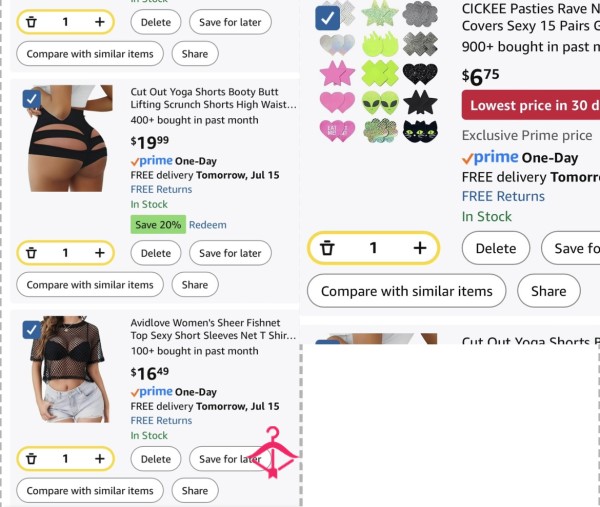Open the Avidlove Sheer Fishnet Top title
The width and height of the screenshot is (600, 507).
tap(213, 329)
